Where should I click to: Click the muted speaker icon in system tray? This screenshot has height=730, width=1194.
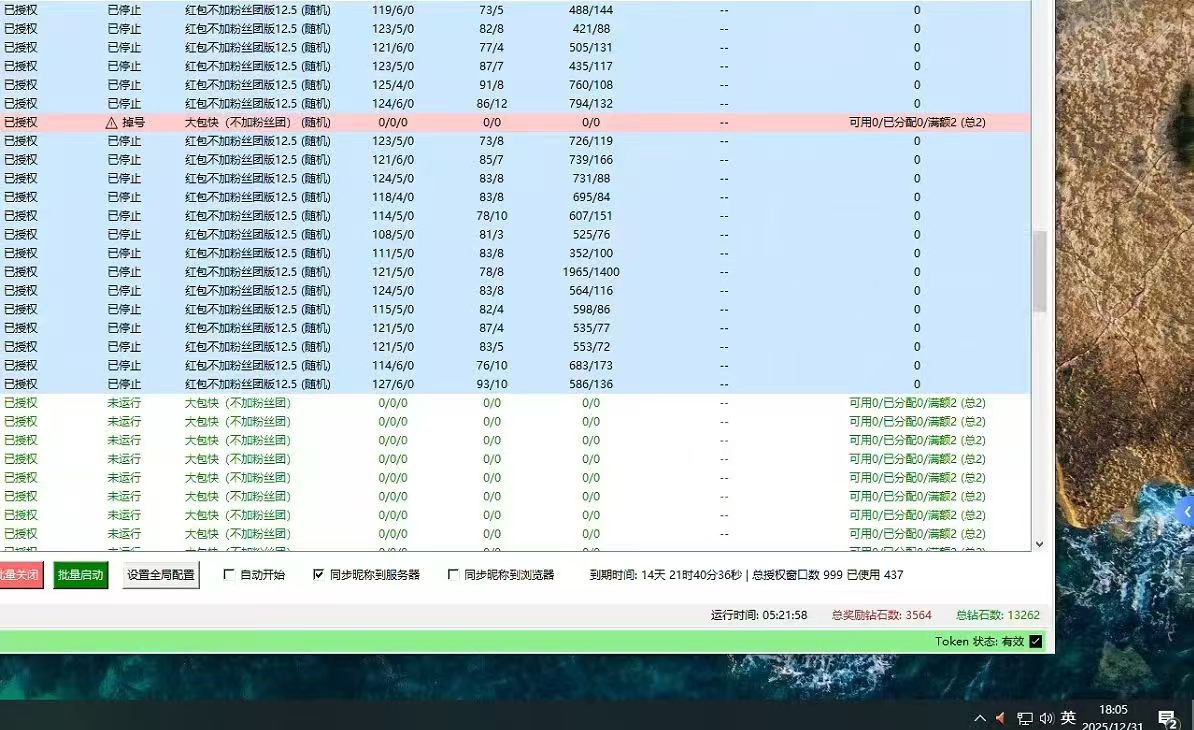coord(1001,717)
